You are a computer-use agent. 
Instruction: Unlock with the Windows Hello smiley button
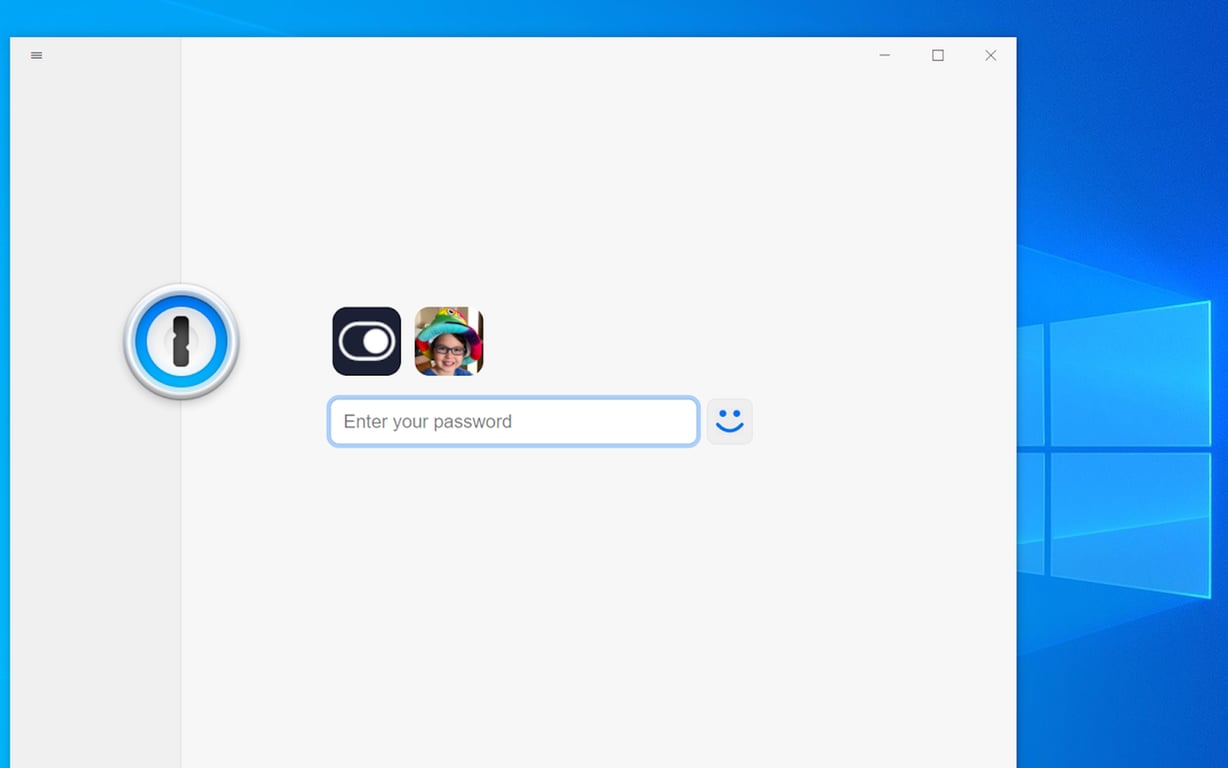click(x=729, y=421)
